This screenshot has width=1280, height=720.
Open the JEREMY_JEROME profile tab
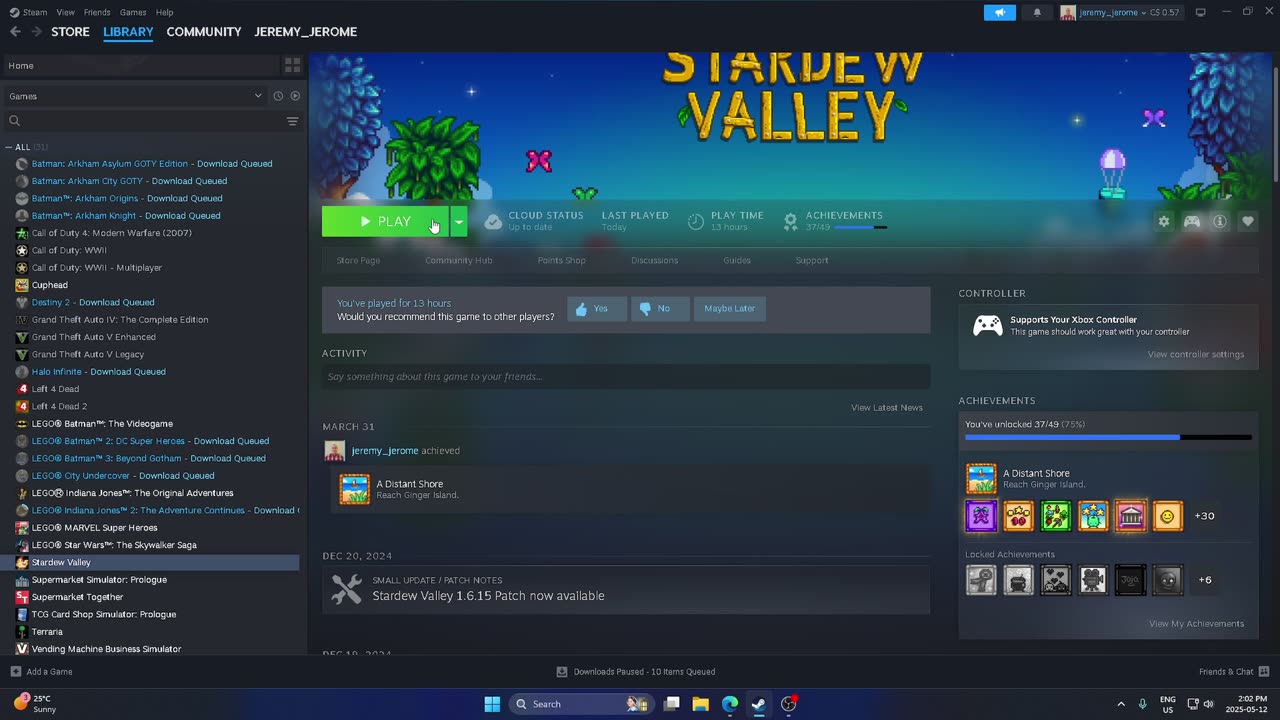point(306,32)
